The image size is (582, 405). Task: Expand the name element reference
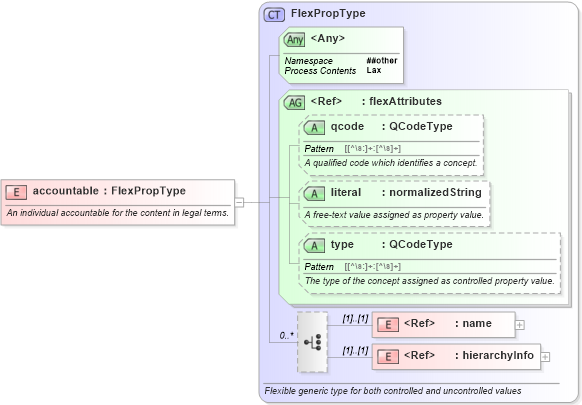(x=520, y=325)
